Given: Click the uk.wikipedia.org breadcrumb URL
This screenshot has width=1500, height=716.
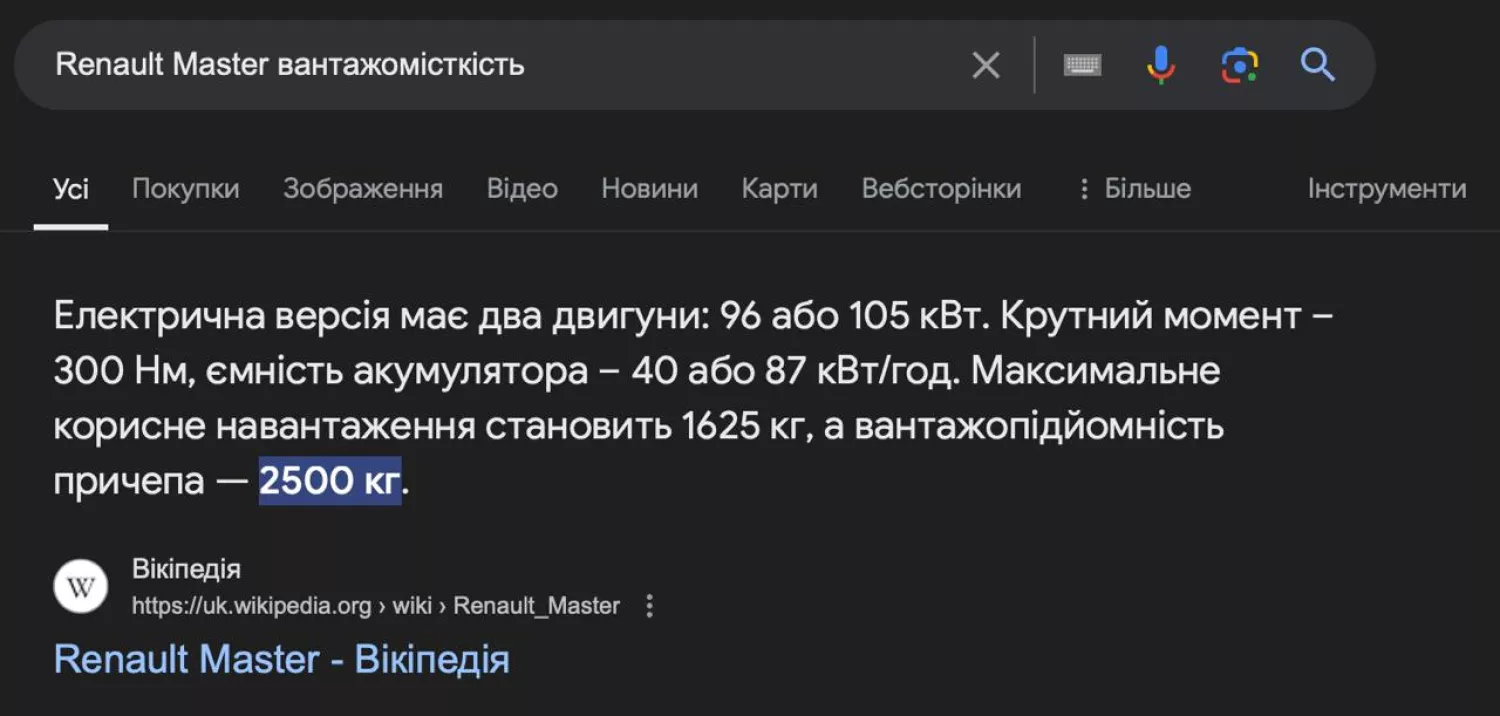Looking at the screenshot, I should [x=376, y=606].
